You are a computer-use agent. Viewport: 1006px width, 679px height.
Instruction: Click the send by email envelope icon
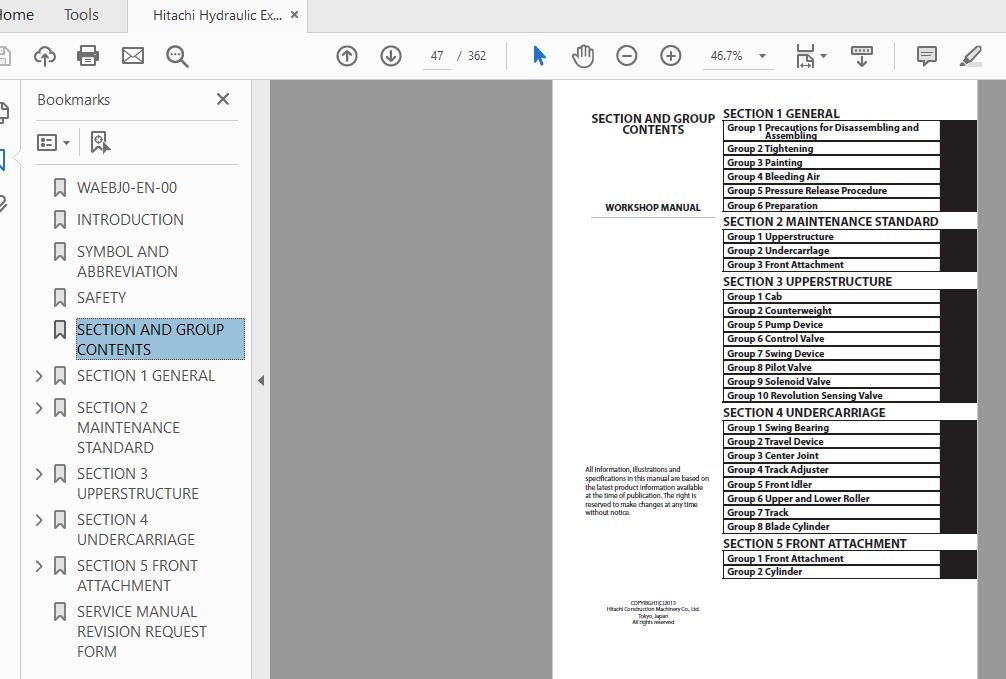tap(133, 56)
